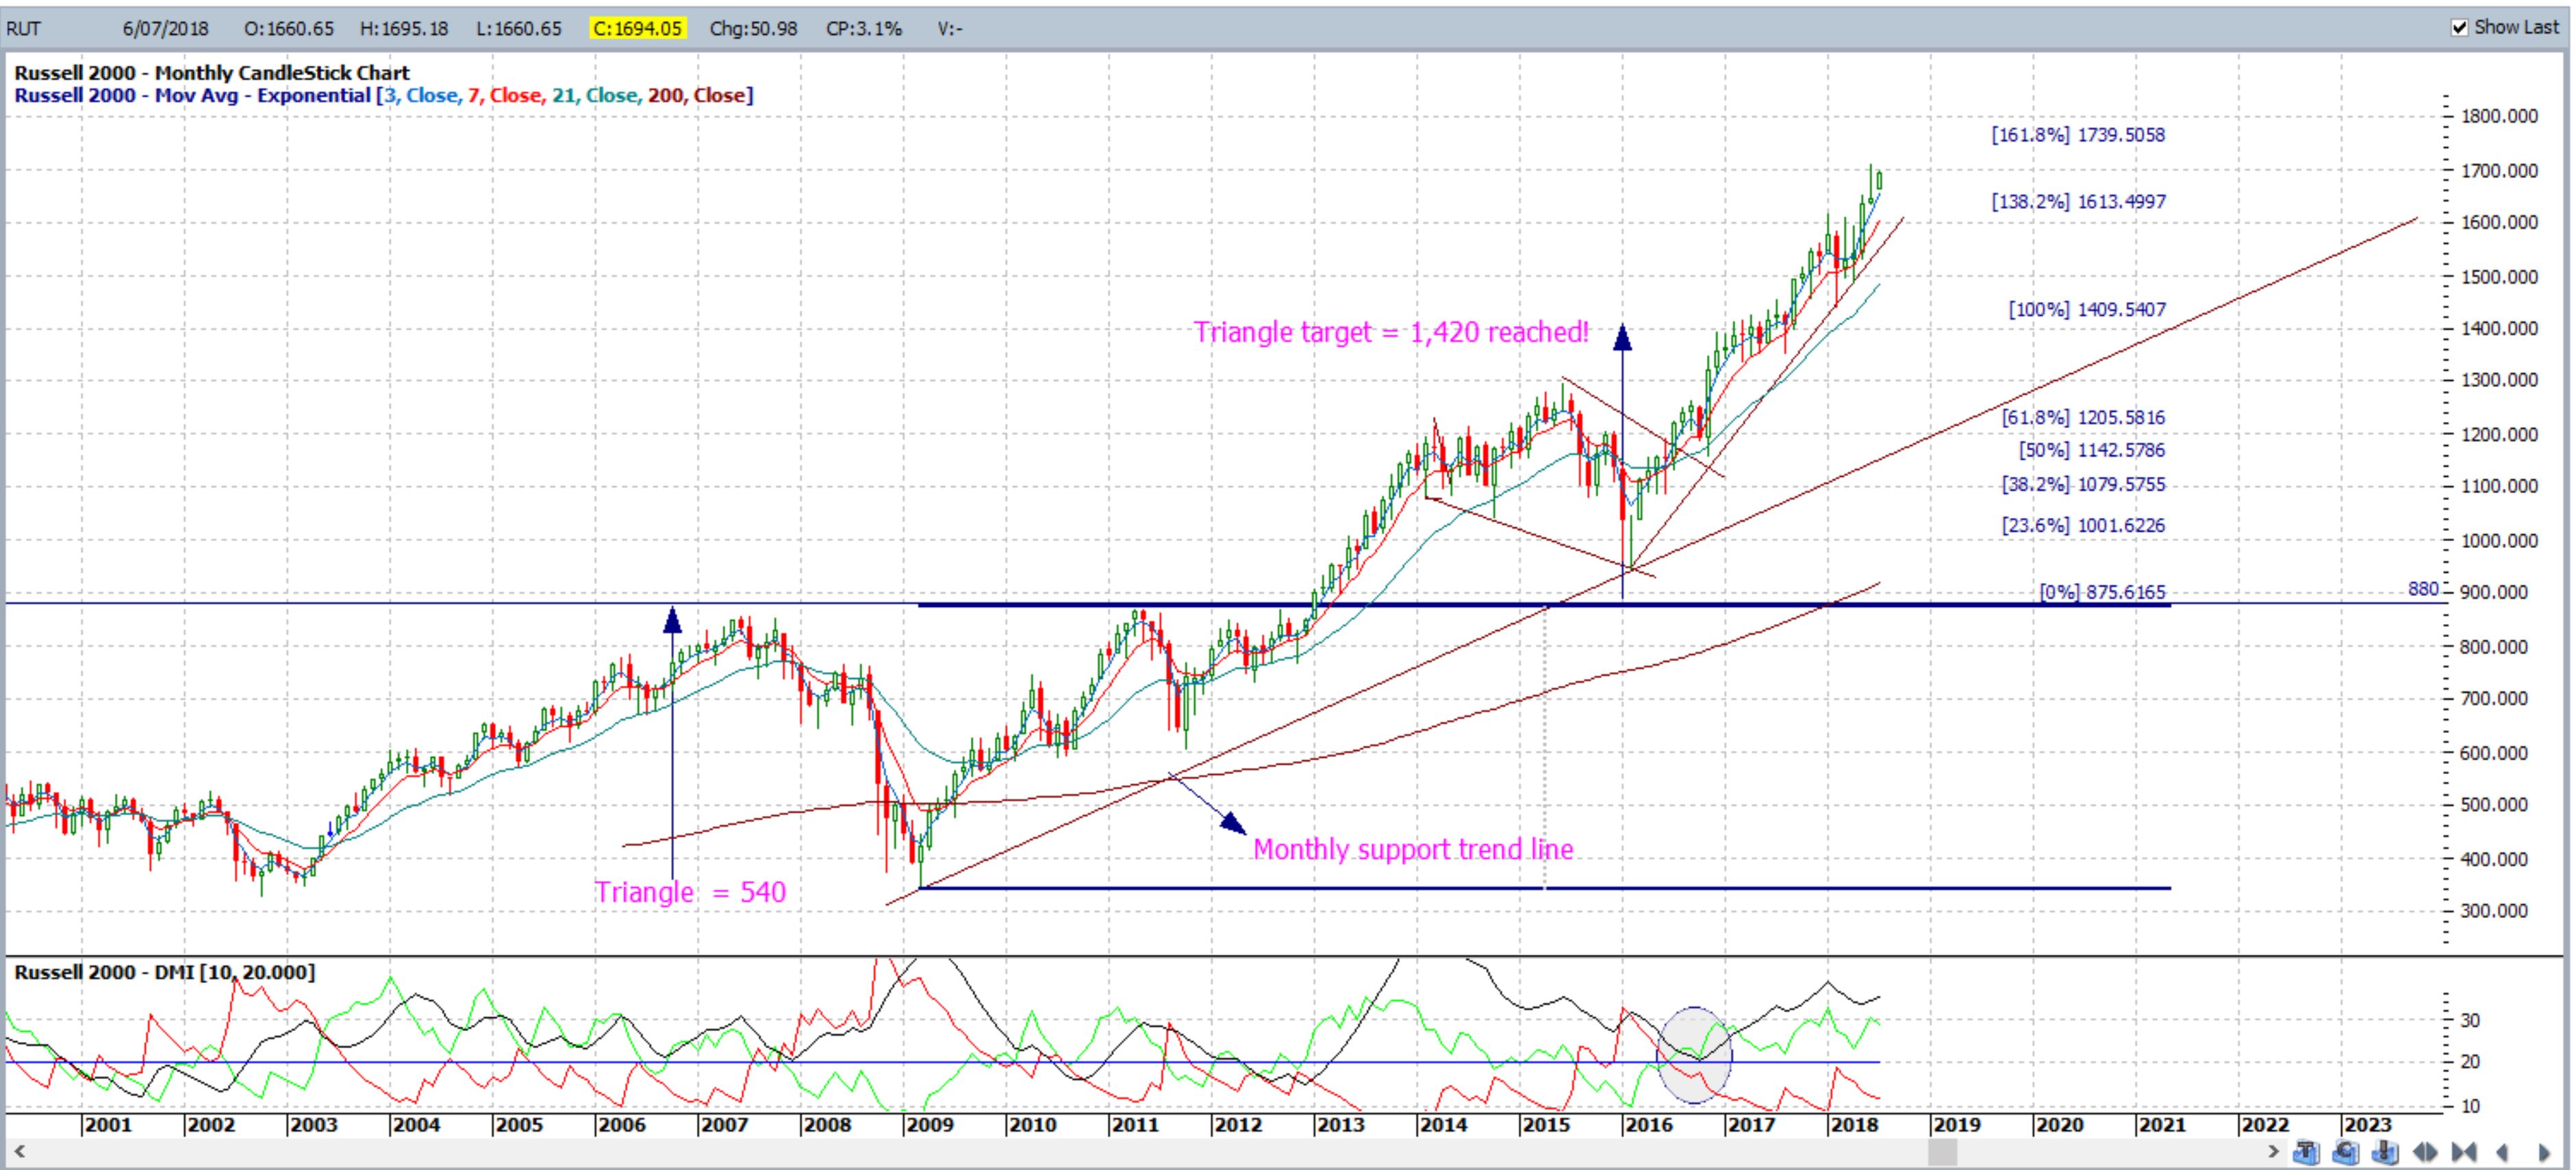
Task: Select the 'Triangle target = 1,420 reached!' annotation
Action: pos(1391,333)
